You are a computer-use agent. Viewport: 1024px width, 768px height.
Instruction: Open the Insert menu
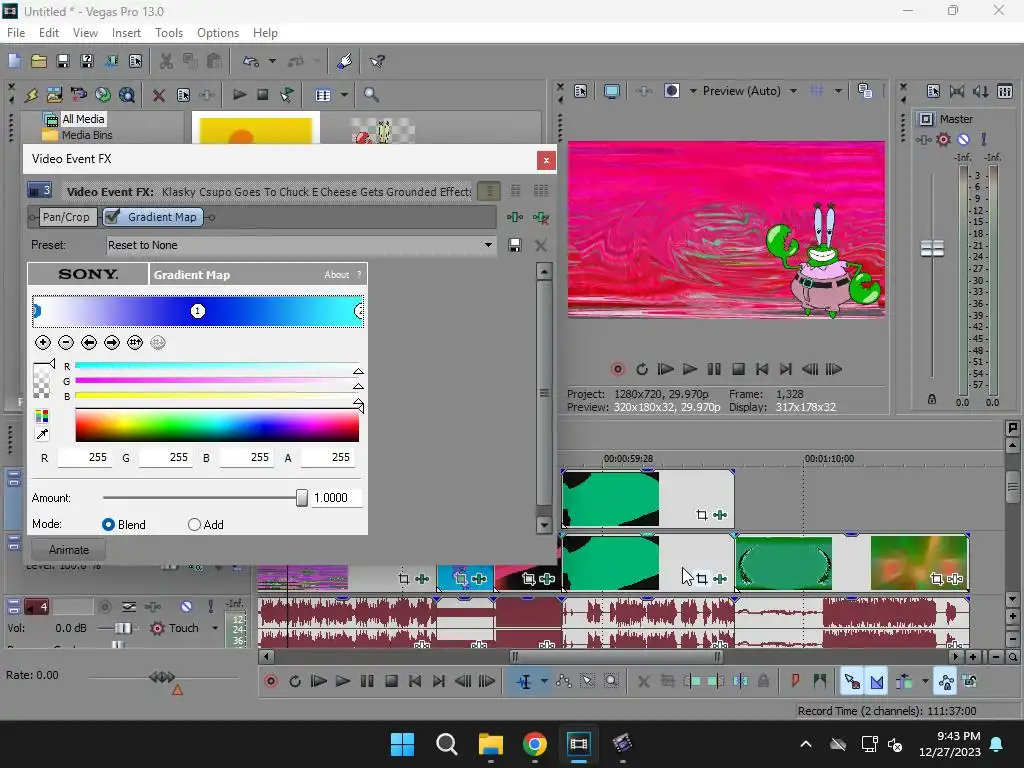pos(126,33)
